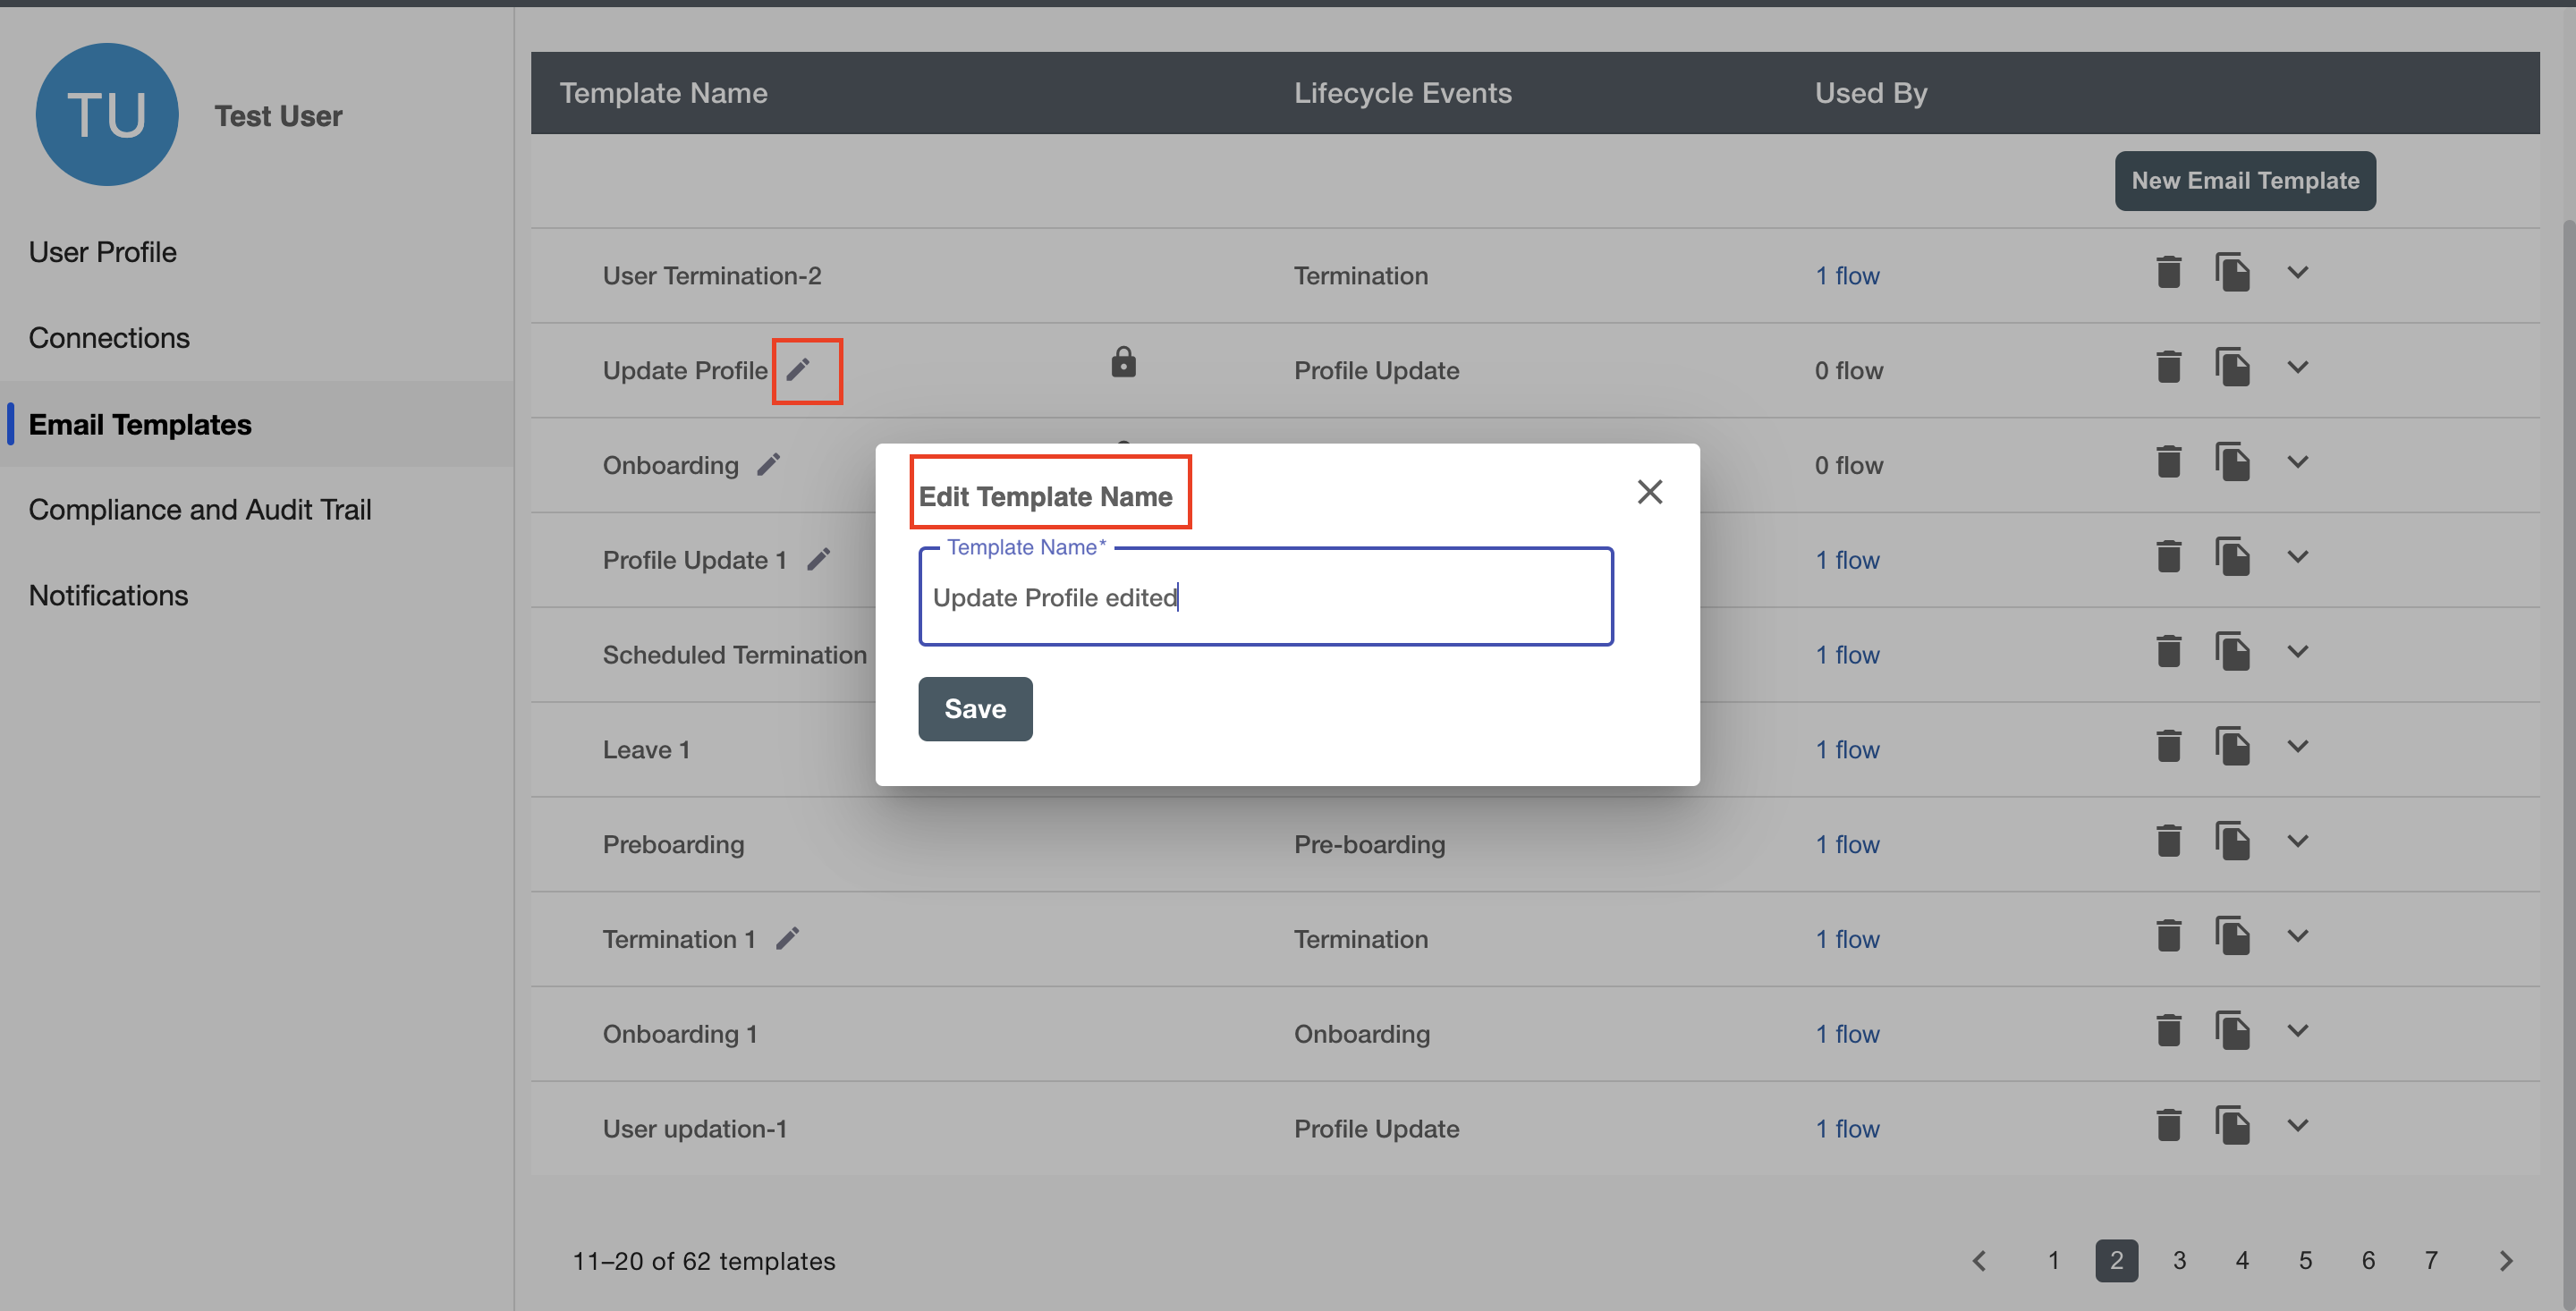The width and height of the screenshot is (2576, 1311).
Task: Expand the Onboarding 0 flow row
Action: pyautogui.click(x=2298, y=462)
